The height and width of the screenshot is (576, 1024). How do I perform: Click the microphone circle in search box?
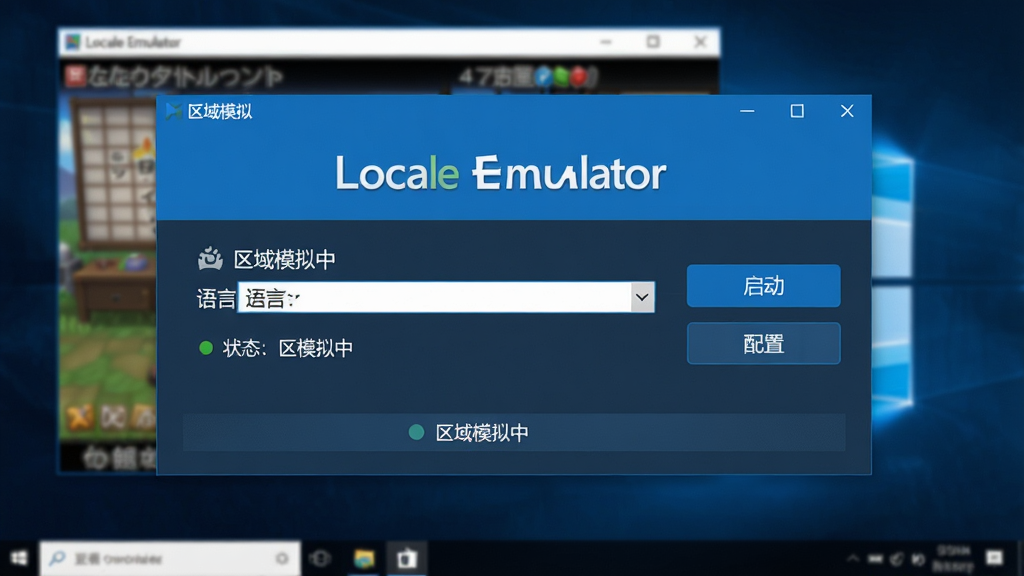click(x=282, y=558)
